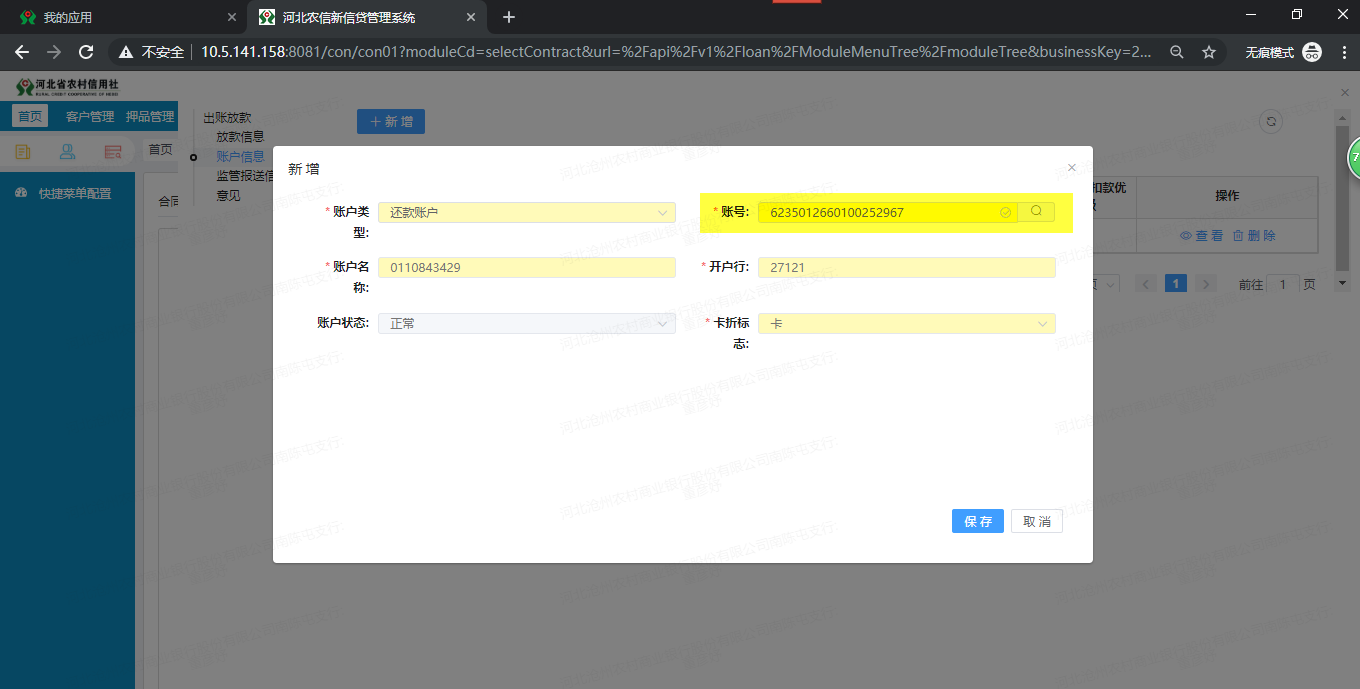Click the red card search icon
Image resolution: width=1360 pixels, height=689 pixels.
[113, 152]
